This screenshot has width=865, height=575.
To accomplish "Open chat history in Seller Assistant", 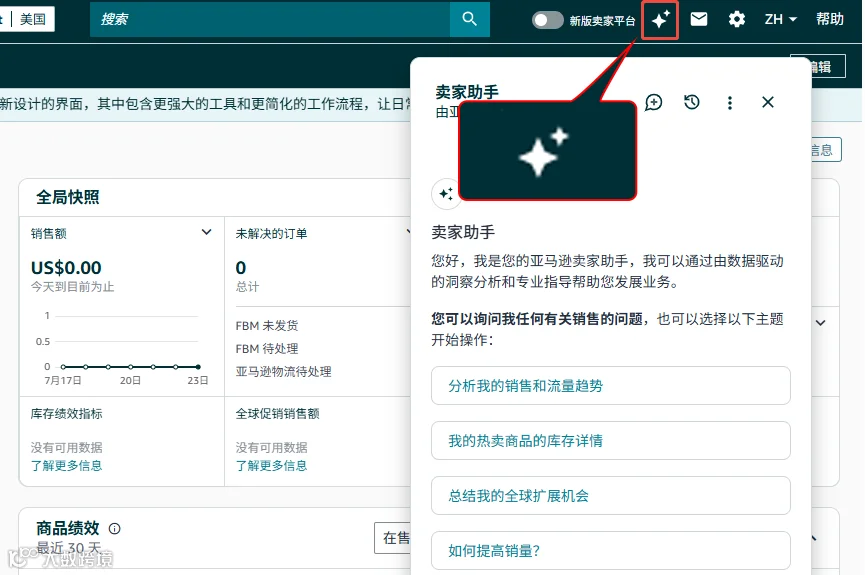I will click(x=691, y=103).
